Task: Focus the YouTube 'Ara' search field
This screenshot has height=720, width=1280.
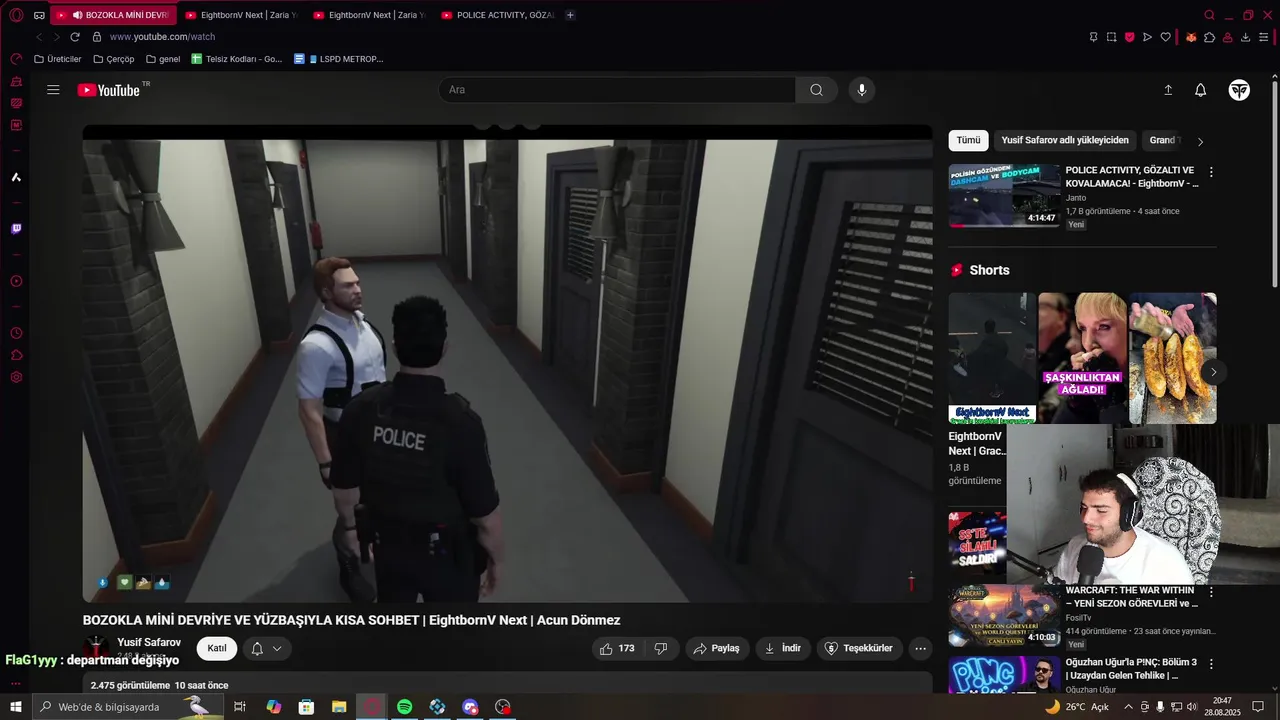Action: (617, 90)
